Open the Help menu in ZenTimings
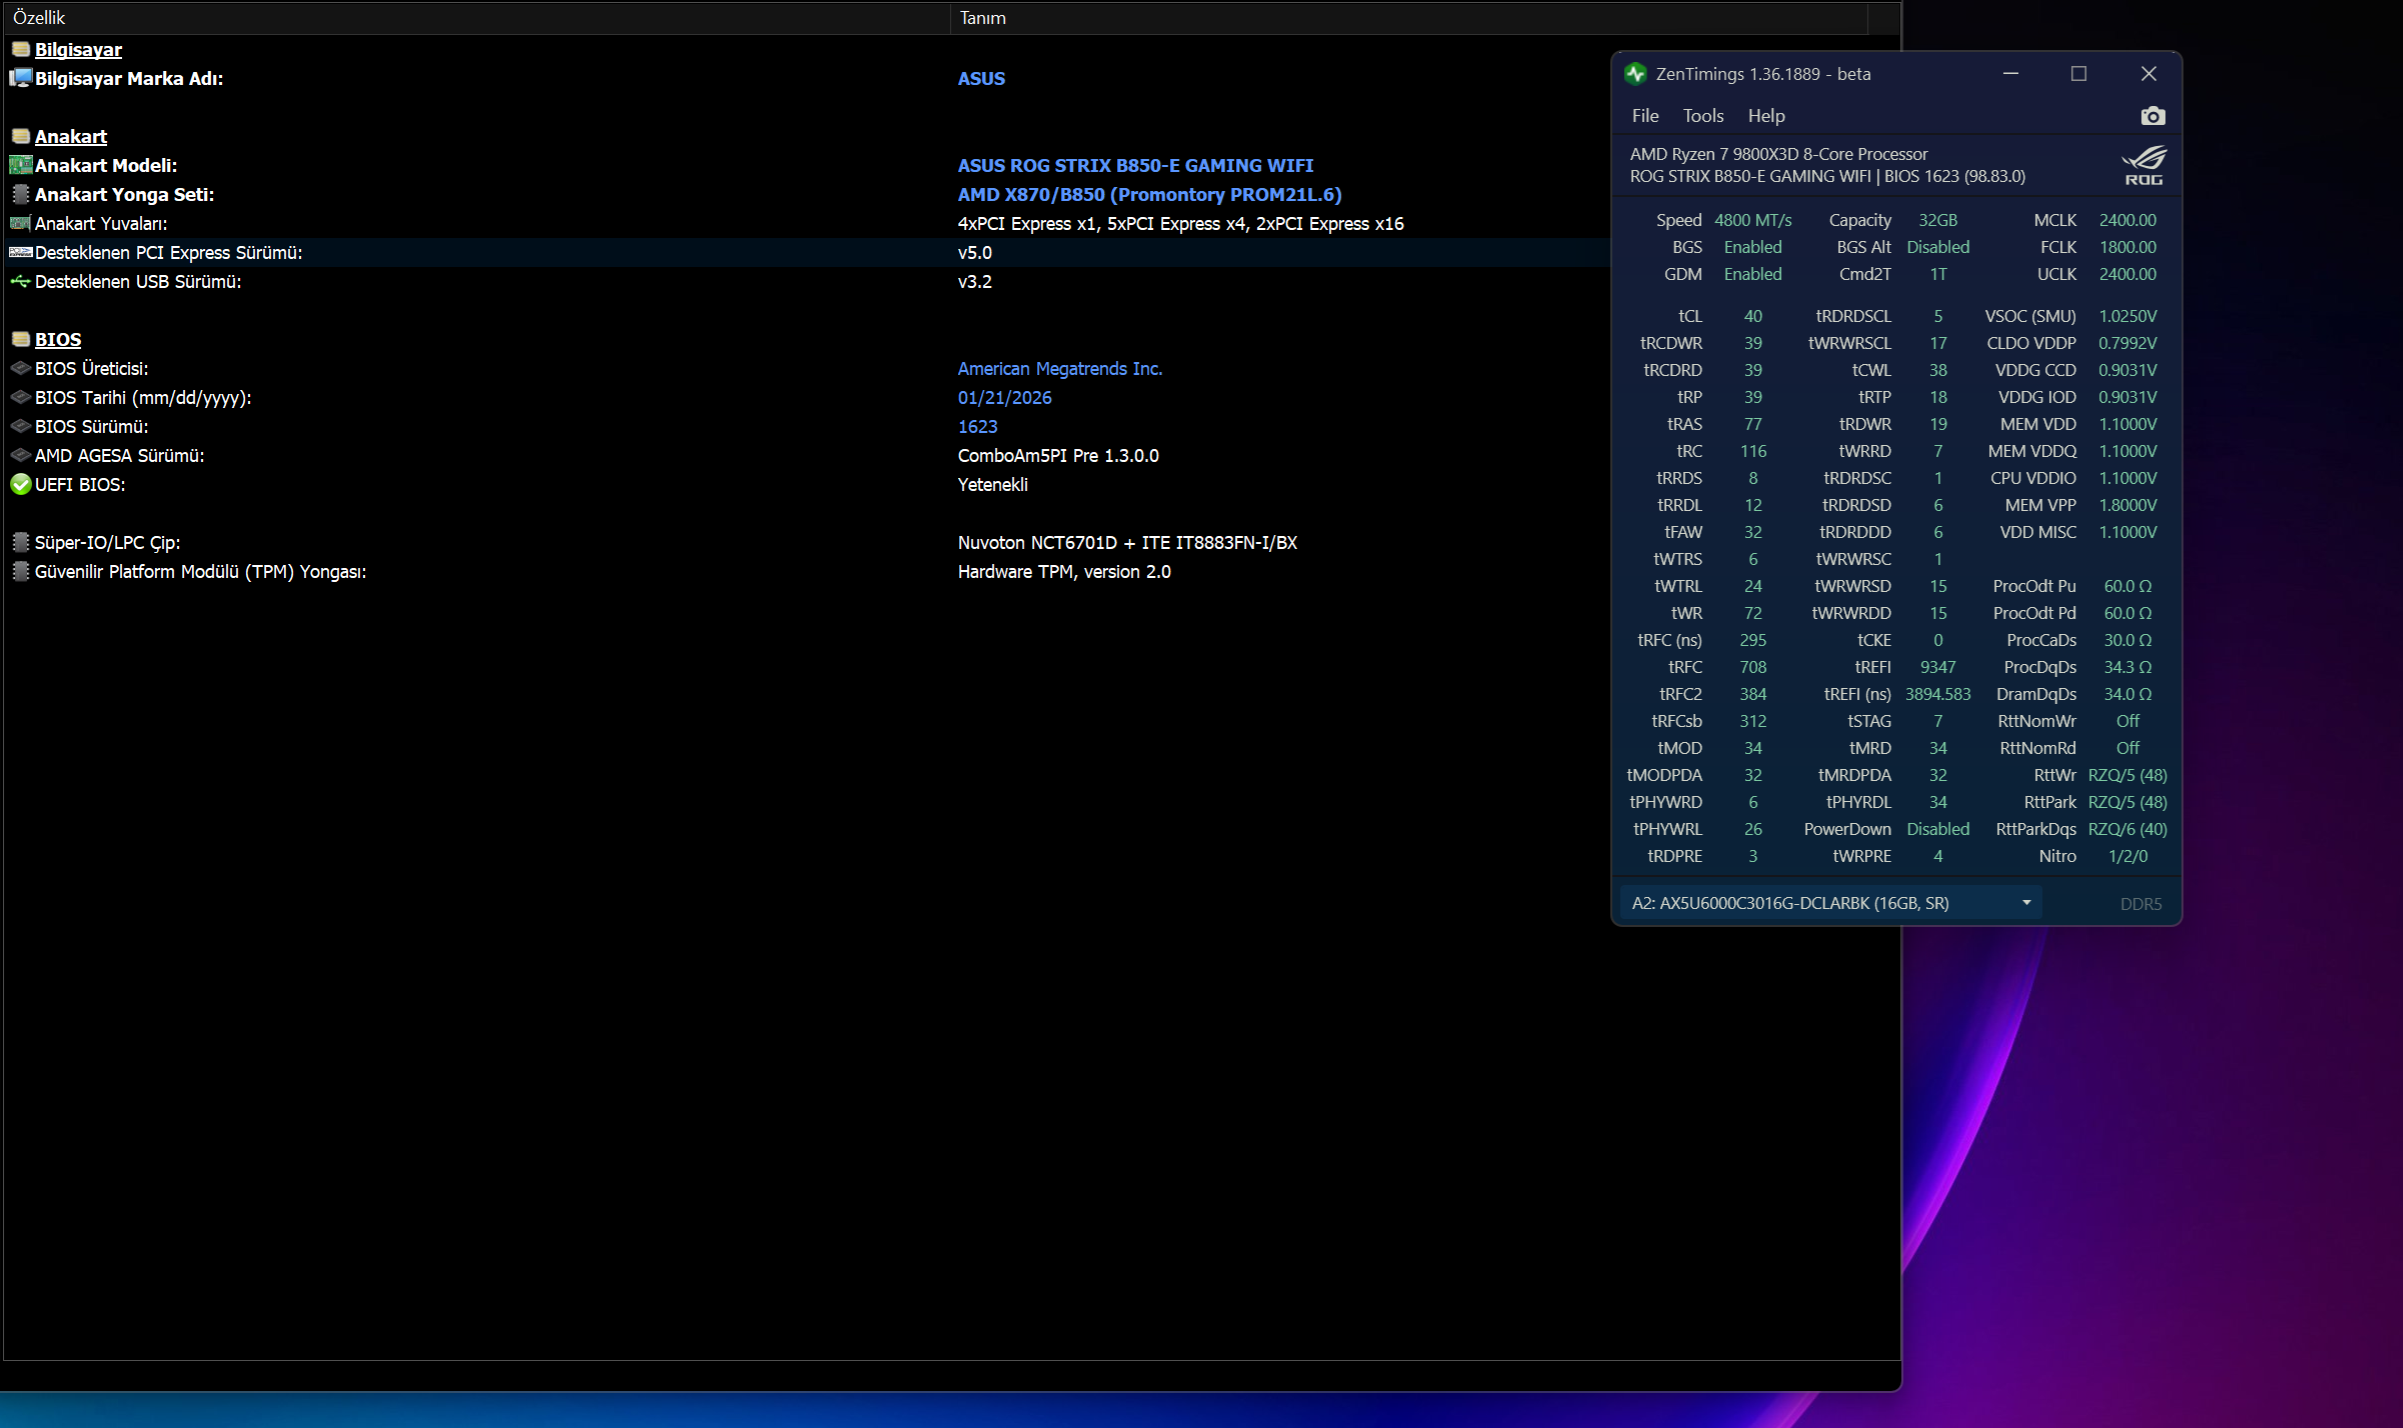Image resolution: width=2403 pixels, height=1428 pixels. click(x=1766, y=116)
